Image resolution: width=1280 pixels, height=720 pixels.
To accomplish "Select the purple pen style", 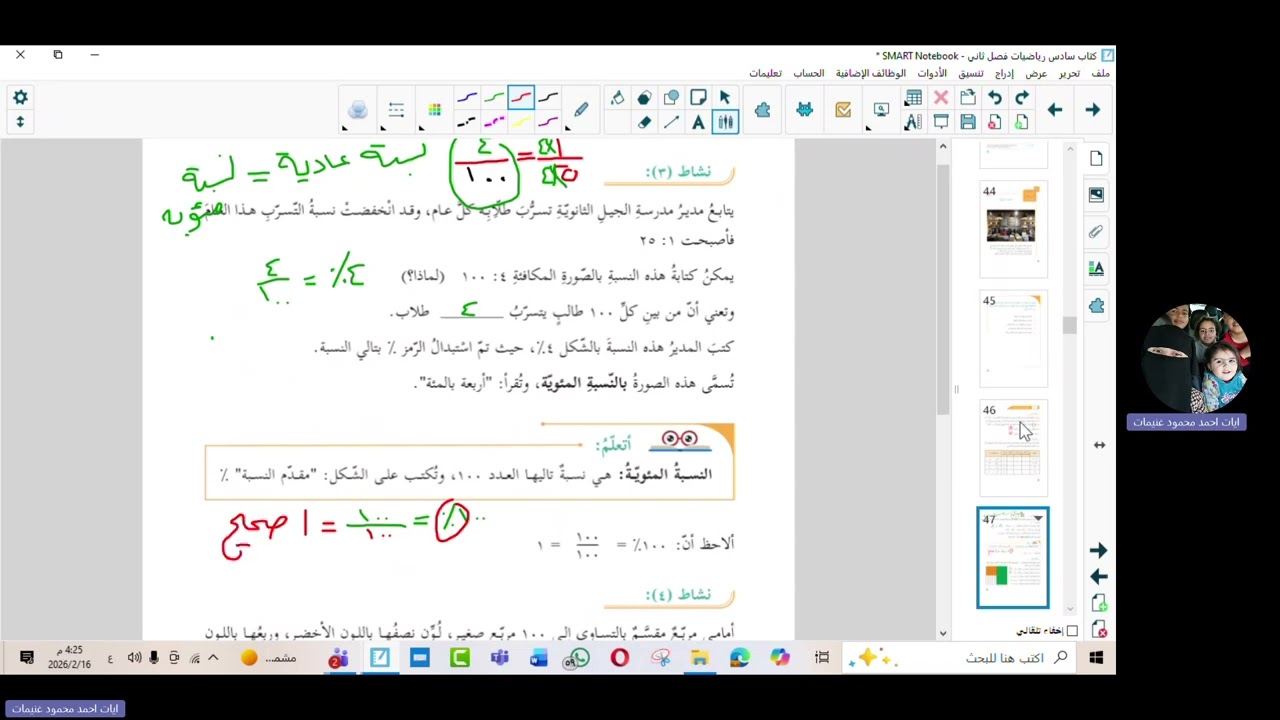I will click(x=548, y=122).
